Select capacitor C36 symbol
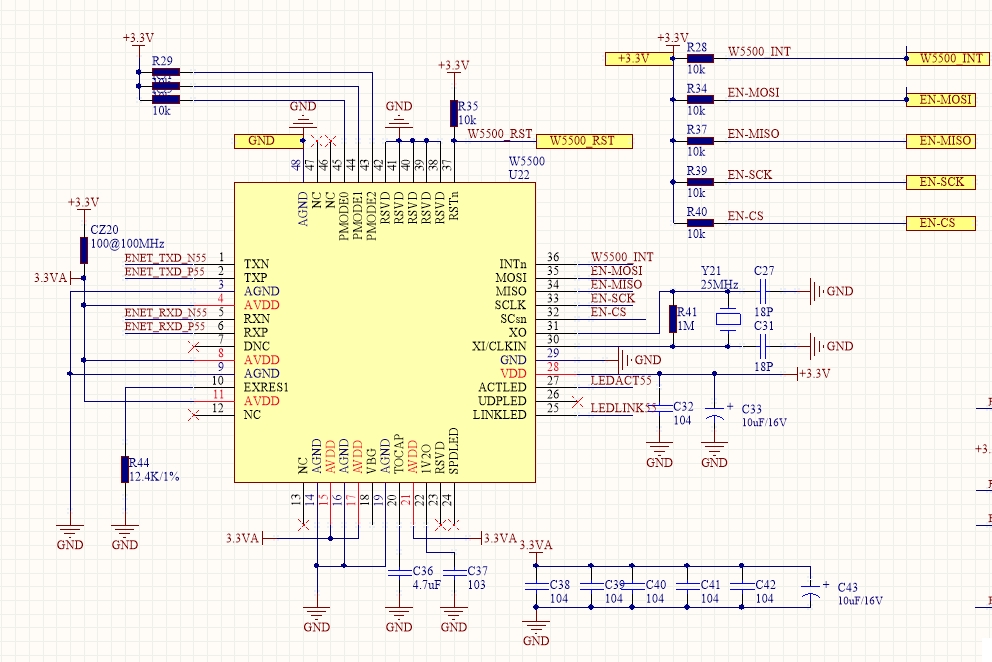 [x=399, y=573]
